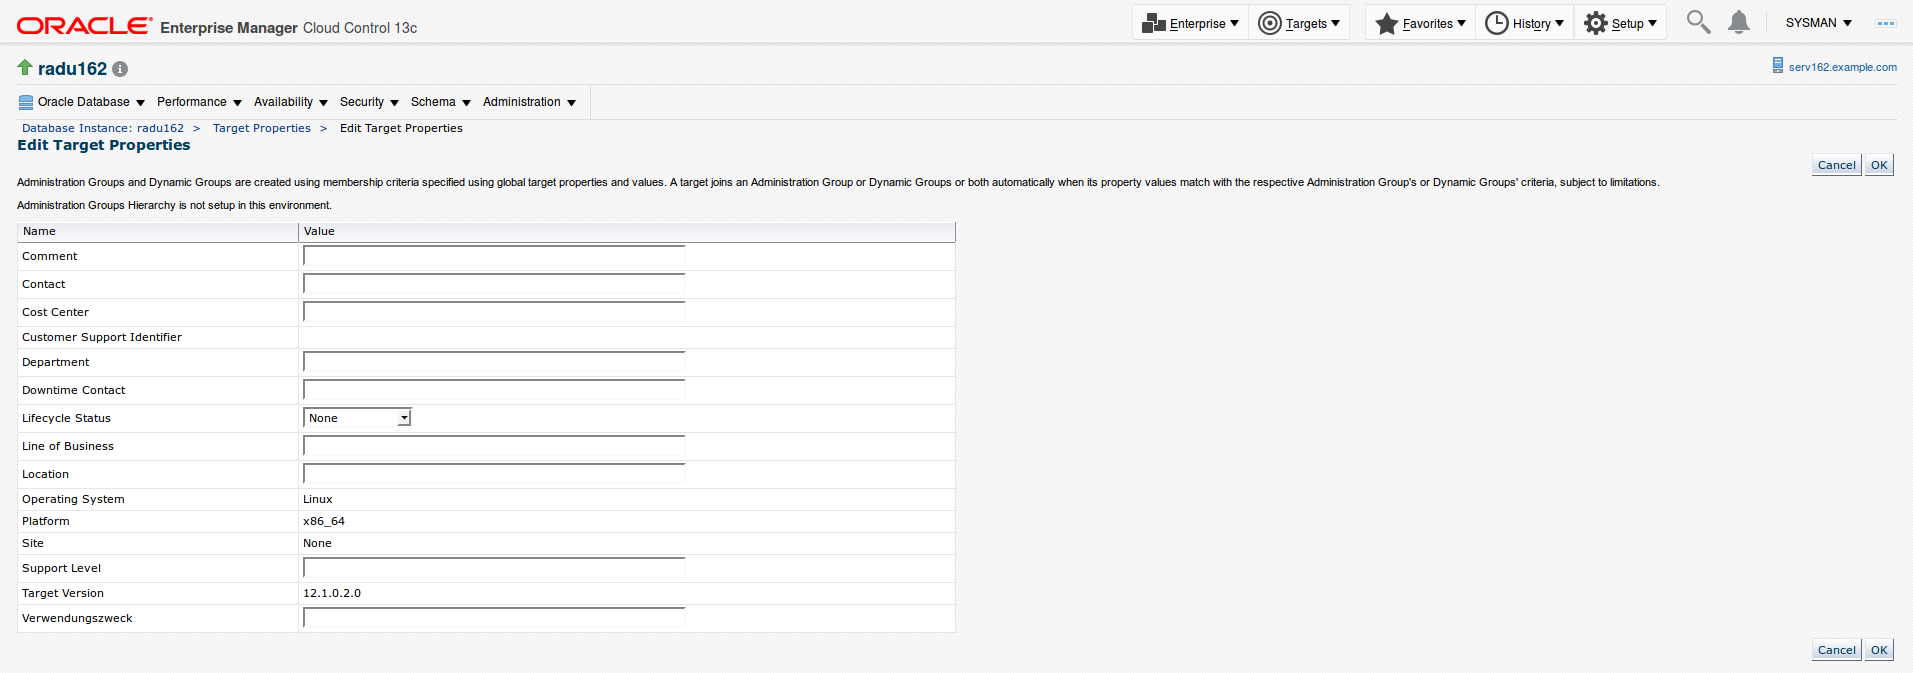Open the Targets dropdown menu

(1298, 23)
